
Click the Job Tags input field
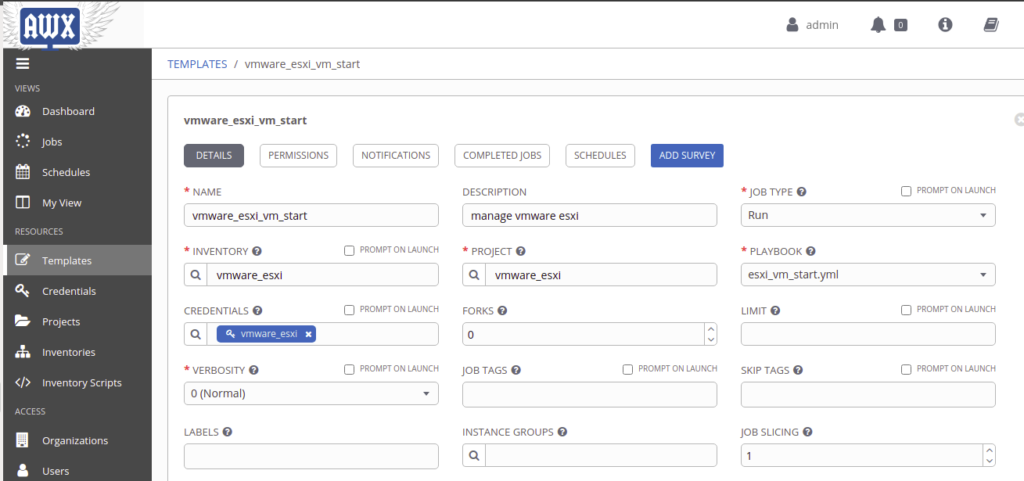pyautogui.click(x=590, y=394)
